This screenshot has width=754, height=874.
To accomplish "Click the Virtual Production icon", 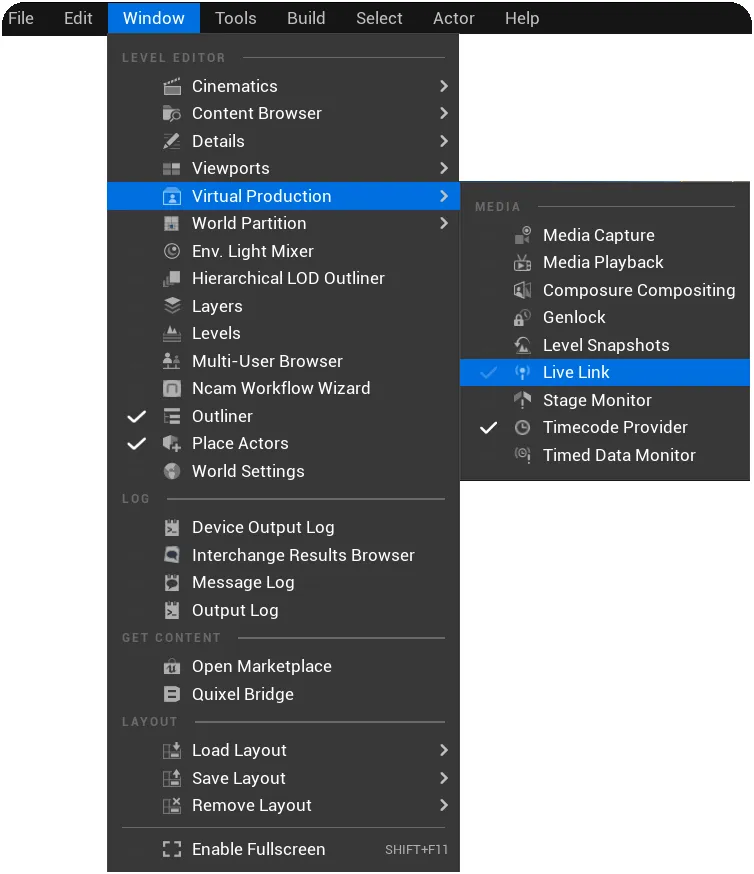I will (172, 196).
